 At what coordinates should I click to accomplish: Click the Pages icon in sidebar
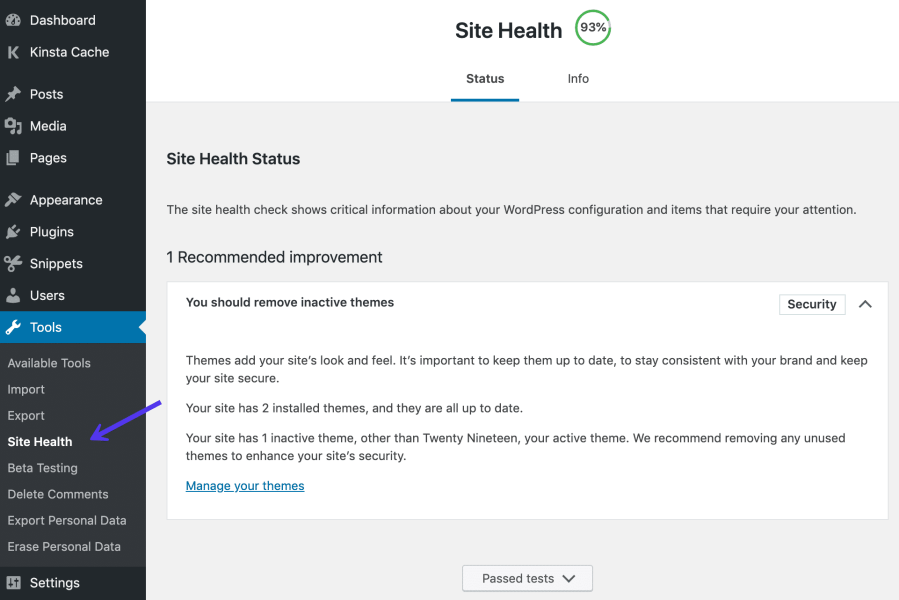(x=13, y=158)
